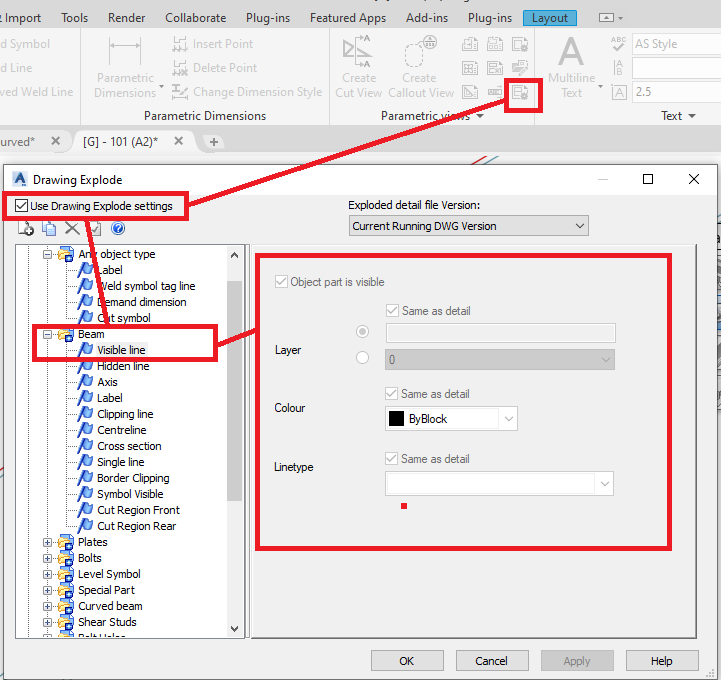Switch to the [G] - 101 (A2)* drawing tab
Screen dimensions: 721x680
click(x=120, y=142)
